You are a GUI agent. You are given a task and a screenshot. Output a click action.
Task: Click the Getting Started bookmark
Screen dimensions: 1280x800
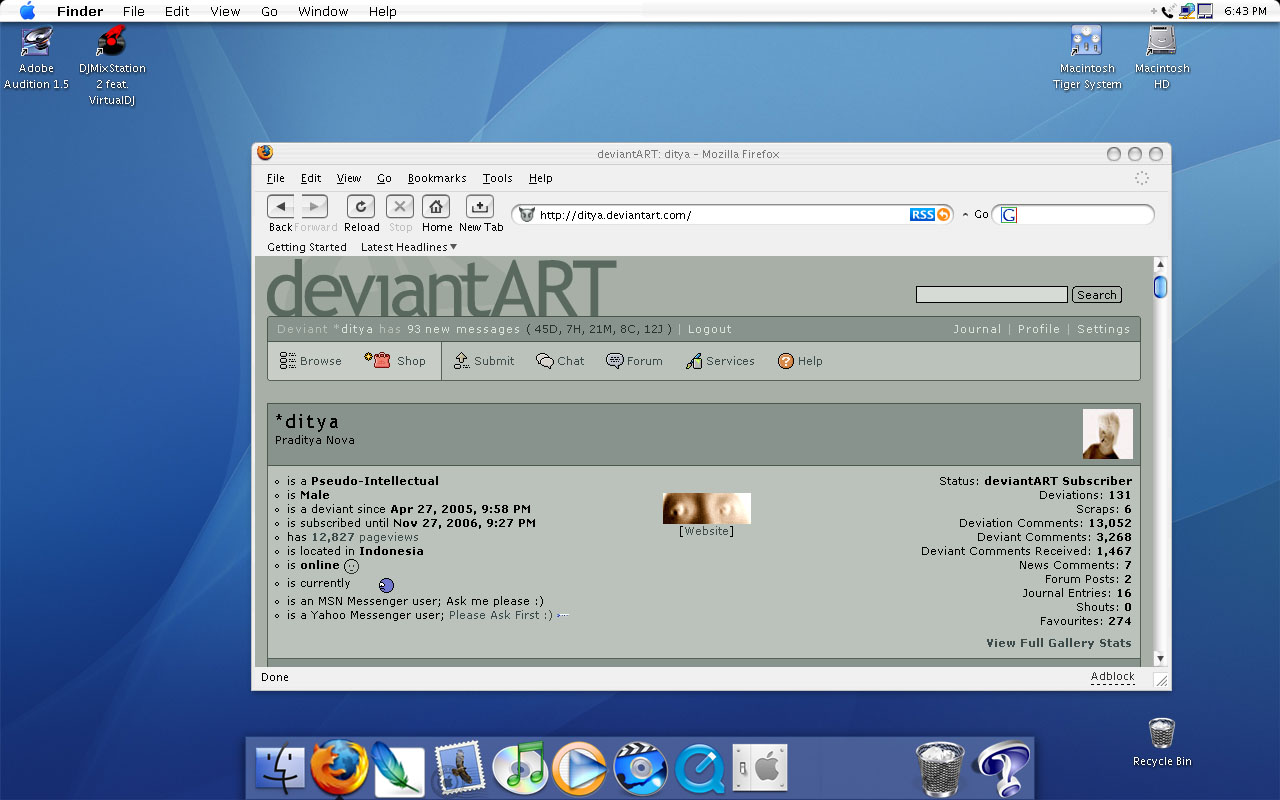(307, 247)
